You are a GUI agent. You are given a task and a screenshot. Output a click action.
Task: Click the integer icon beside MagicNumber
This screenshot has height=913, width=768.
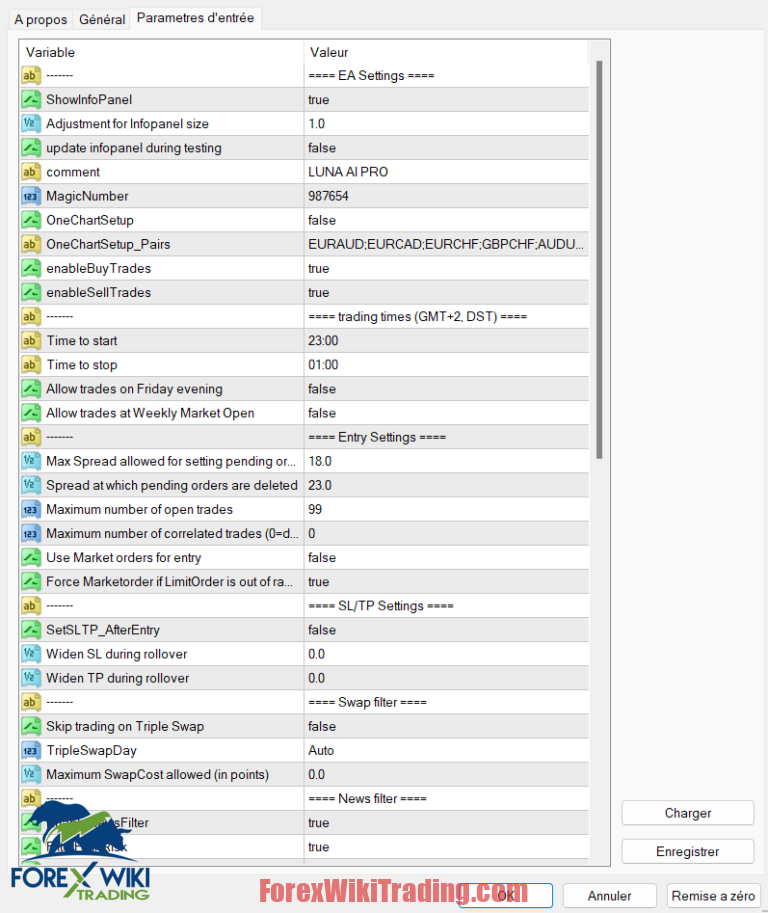(31, 196)
